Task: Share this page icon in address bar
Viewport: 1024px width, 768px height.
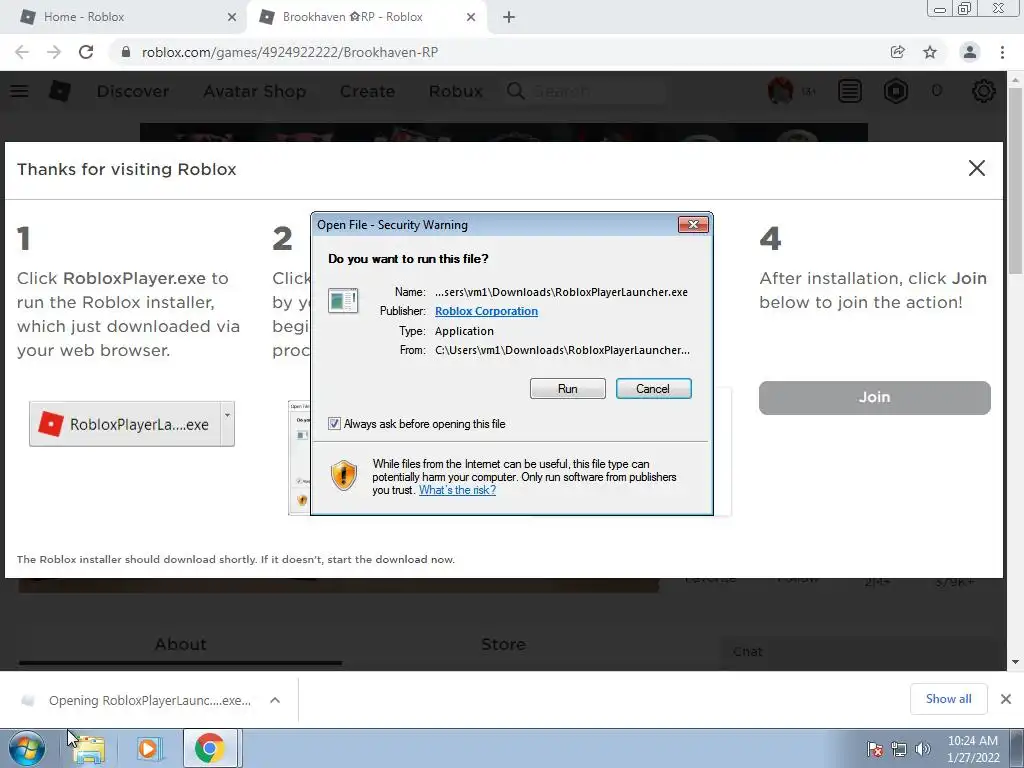Action: point(898,52)
